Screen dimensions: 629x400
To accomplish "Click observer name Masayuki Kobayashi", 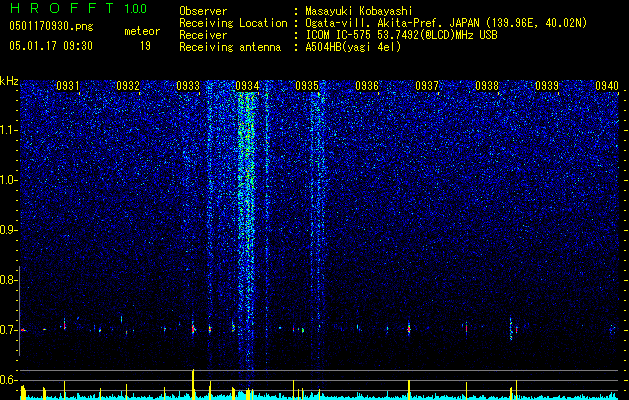I will pos(359,11).
